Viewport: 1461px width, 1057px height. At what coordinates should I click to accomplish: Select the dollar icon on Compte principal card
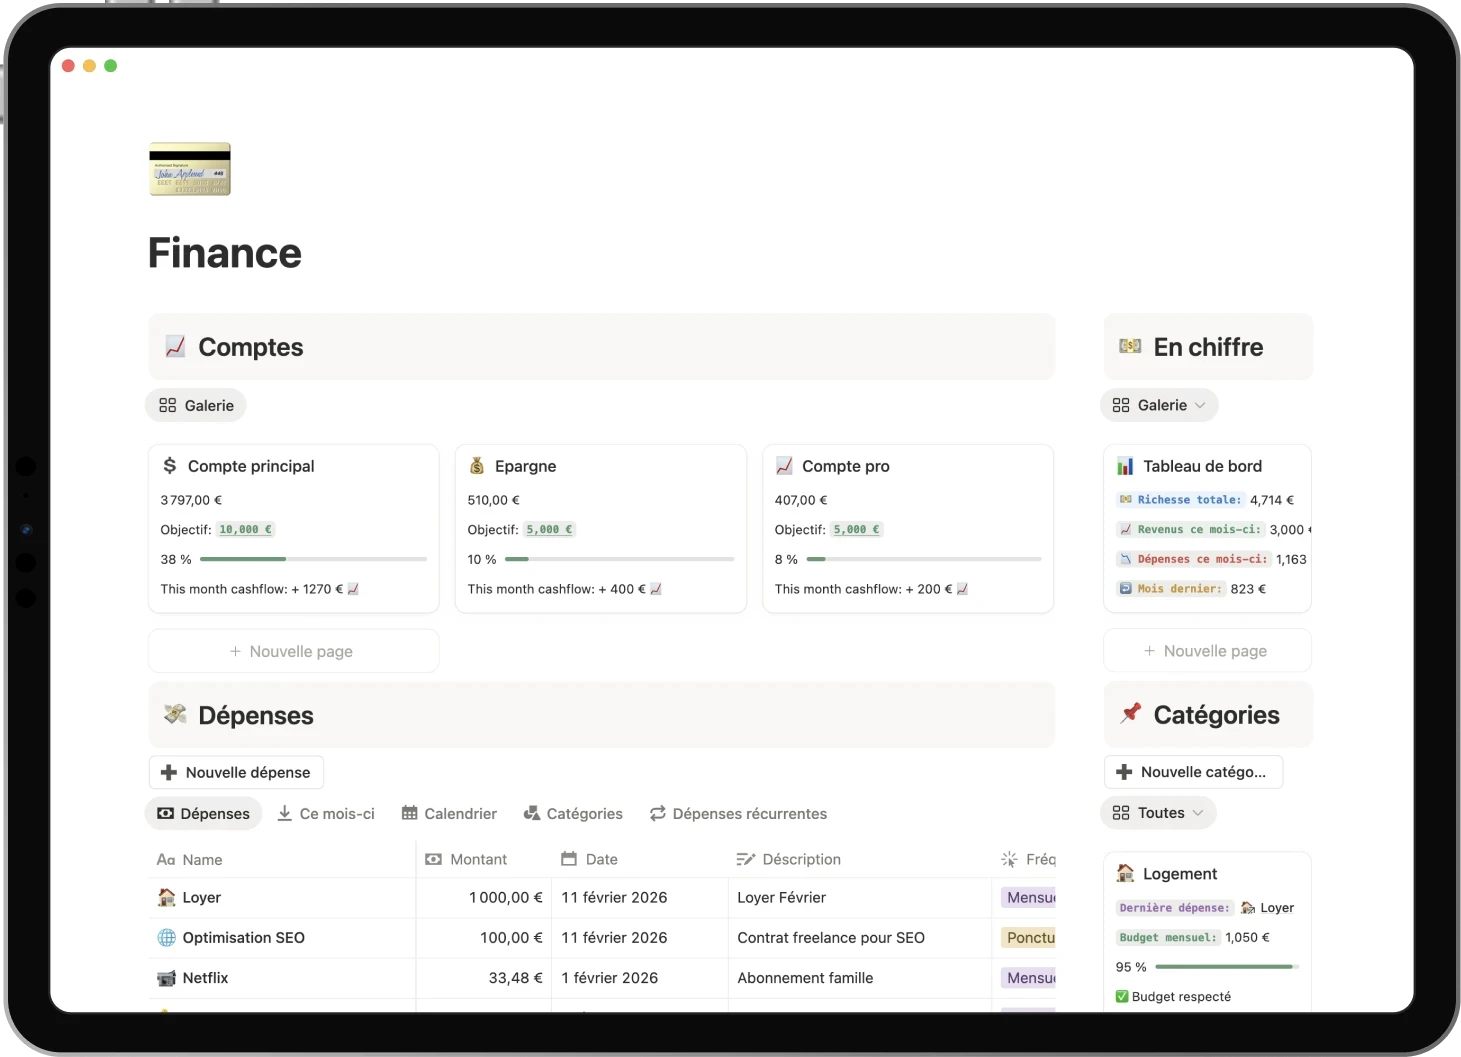point(170,465)
